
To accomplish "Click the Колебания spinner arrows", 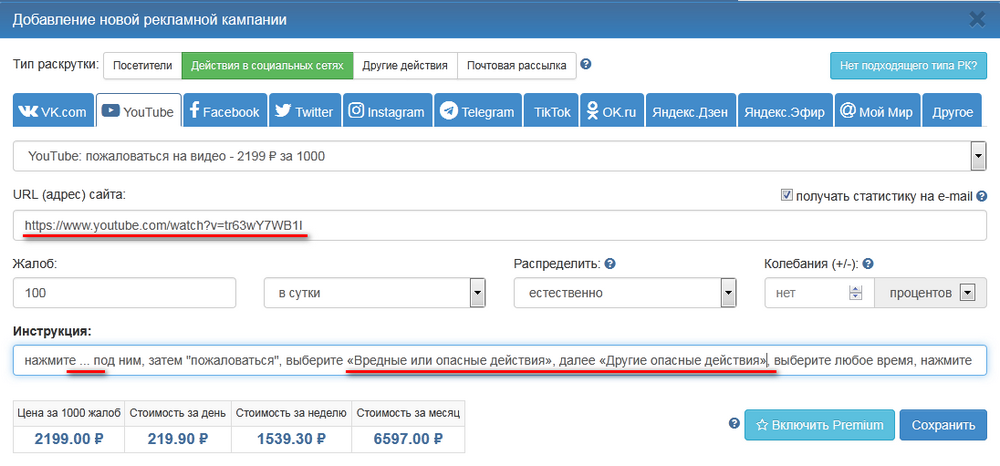I will pyautogui.click(x=855, y=293).
